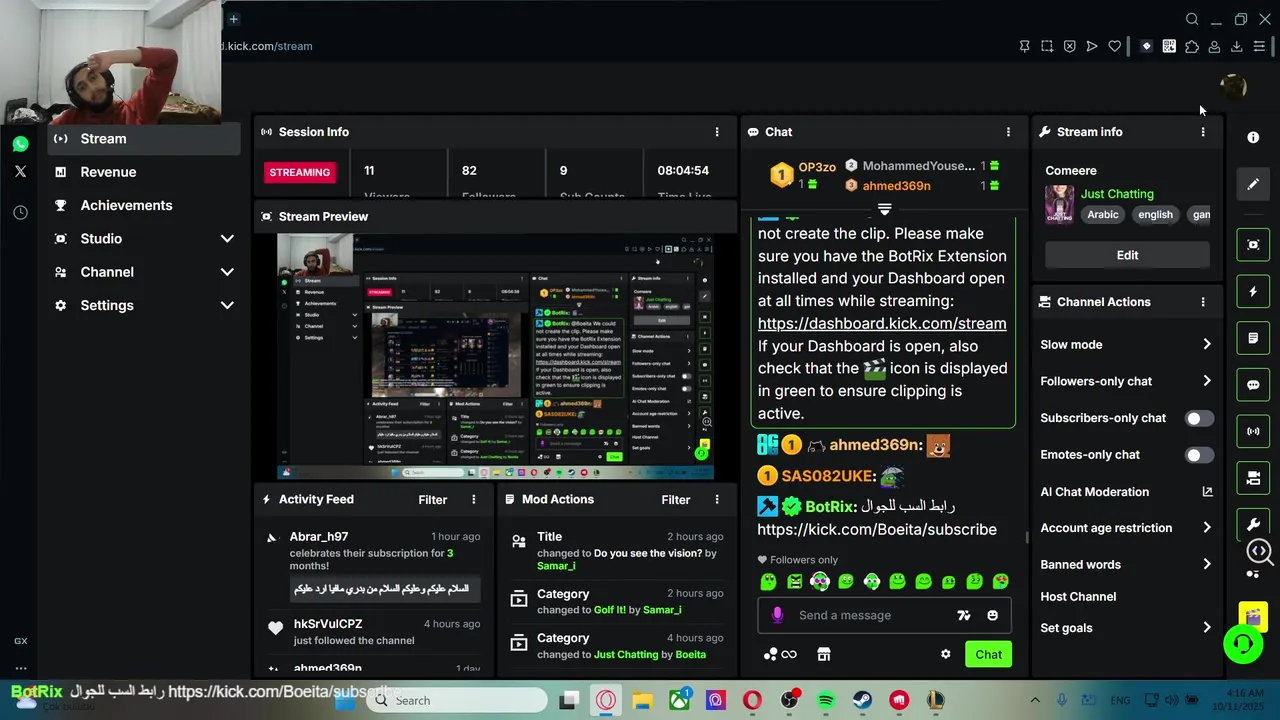
Task: Insert the heart-eyes green emote
Action: point(1000,581)
